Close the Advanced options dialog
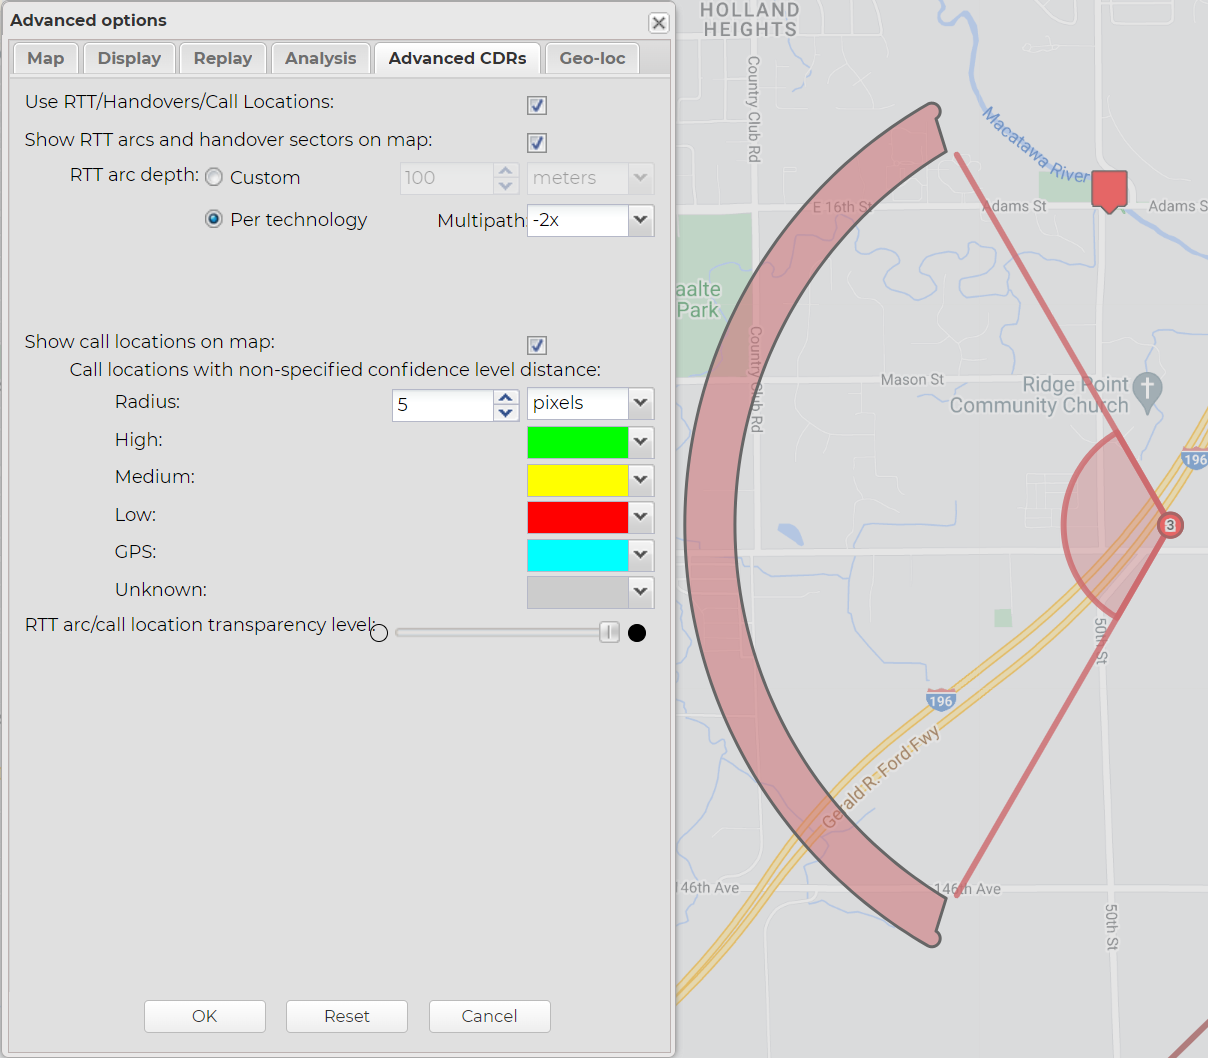 tap(658, 23)
